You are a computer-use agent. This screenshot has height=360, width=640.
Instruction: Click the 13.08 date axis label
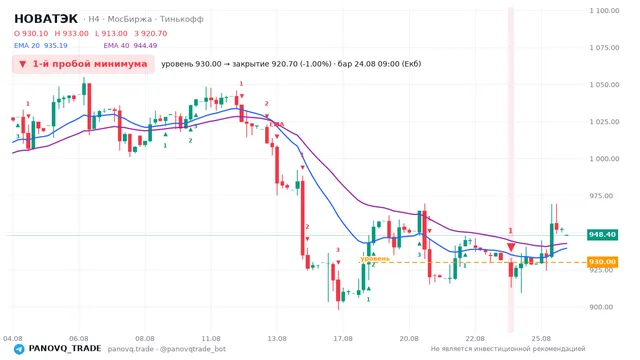(x=277, y=338)
